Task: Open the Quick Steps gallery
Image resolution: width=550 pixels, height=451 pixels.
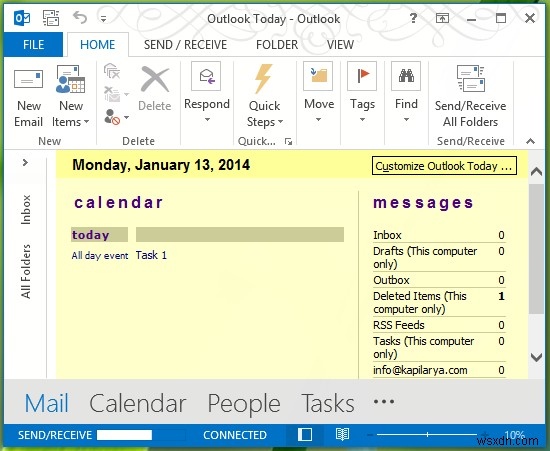Action: [x=264, y=96]
